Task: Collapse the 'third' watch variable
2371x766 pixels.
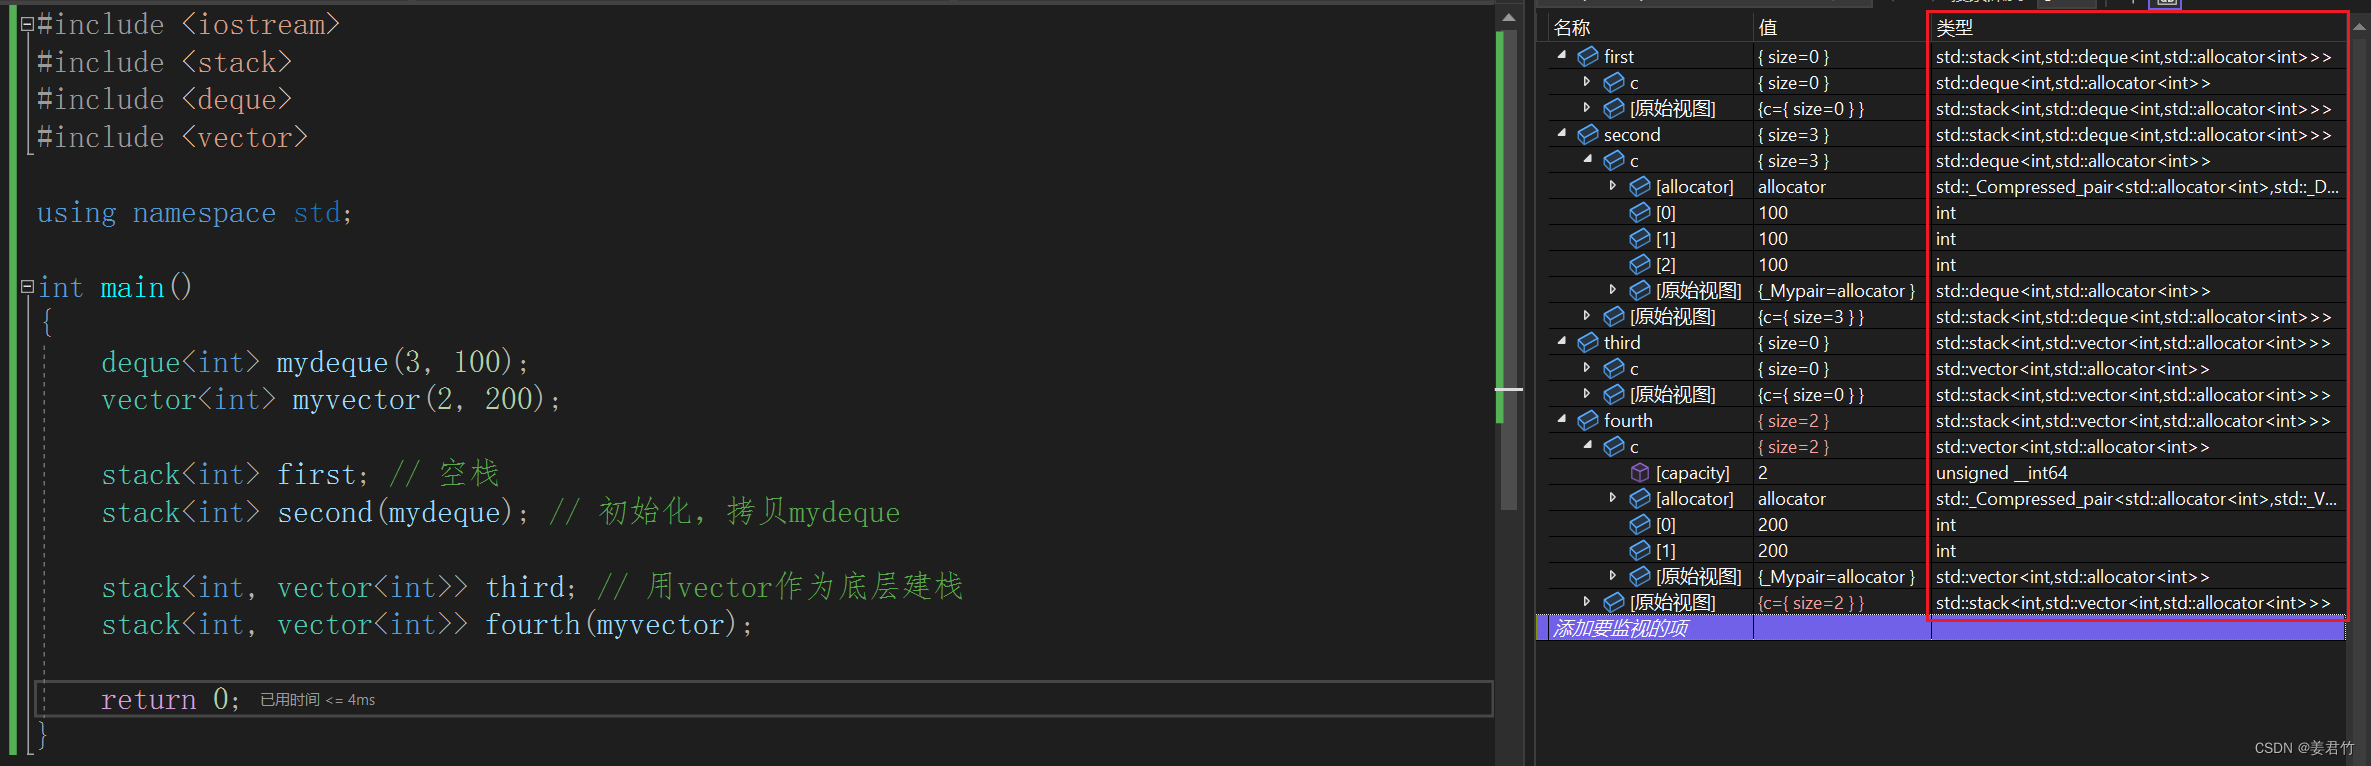Action: pos(1562,342)
